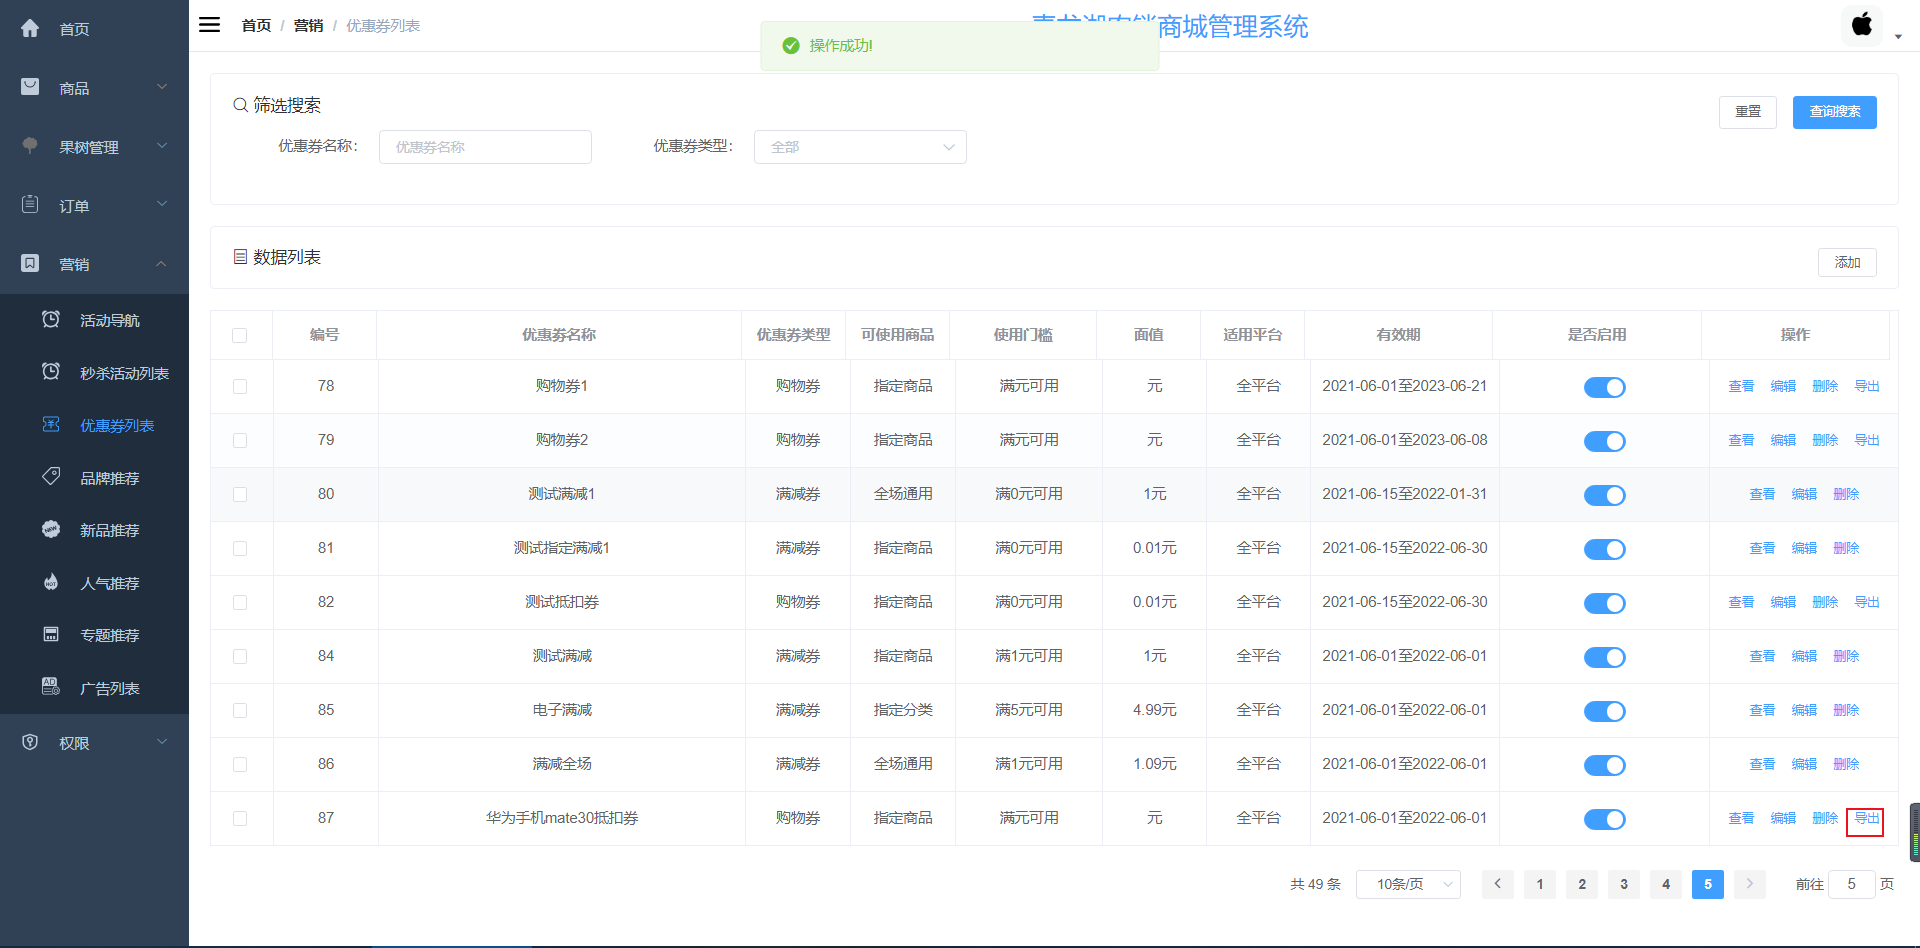Toggle the switch for 华为手机mate30抵扣券

coord(1605,819)
